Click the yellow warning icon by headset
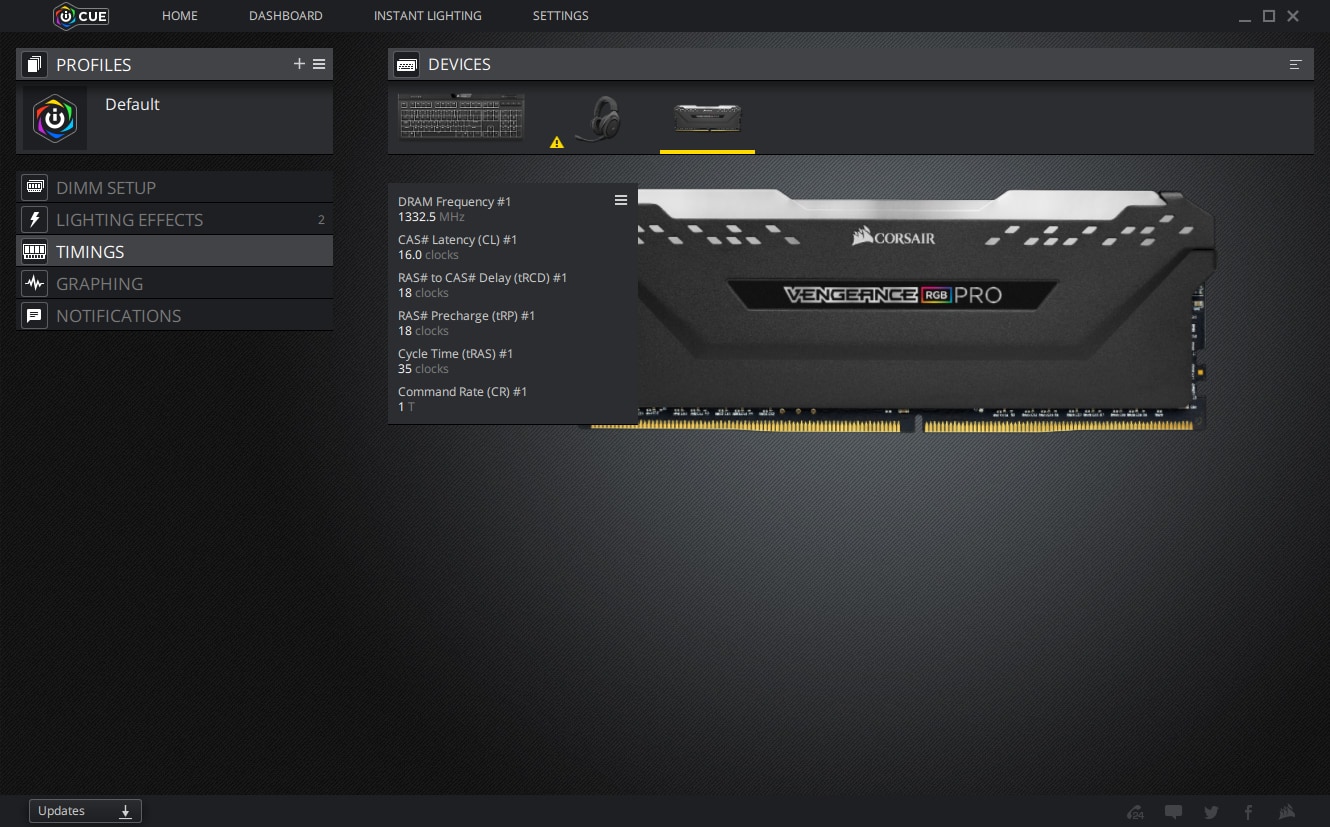 (557, 143)
